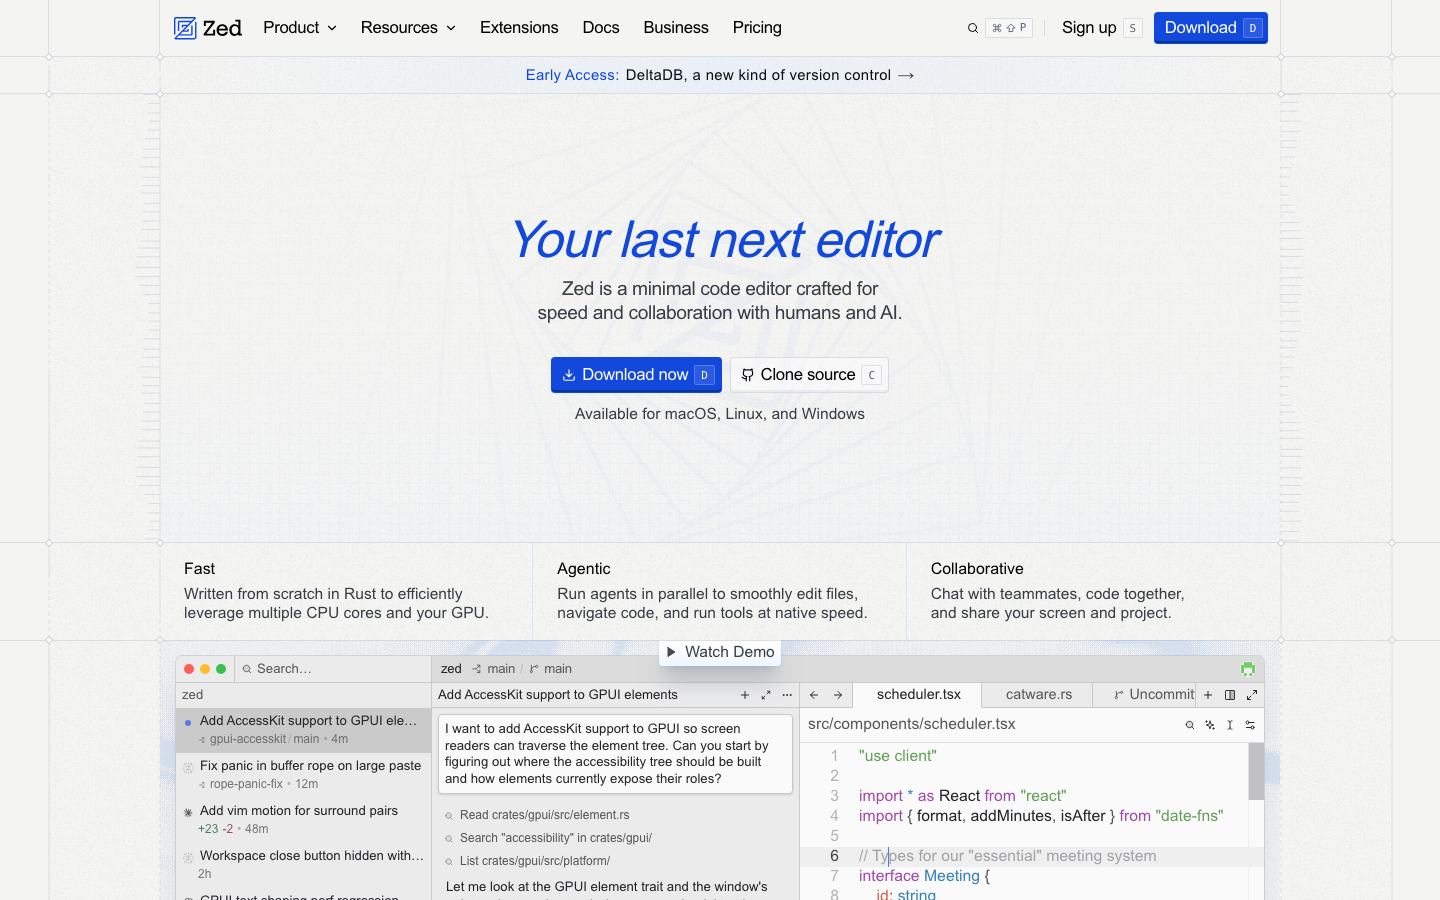Screen dimensions: 1440x900
Task: Click the 'zed' header in threads sidebar
Action: 193,695
